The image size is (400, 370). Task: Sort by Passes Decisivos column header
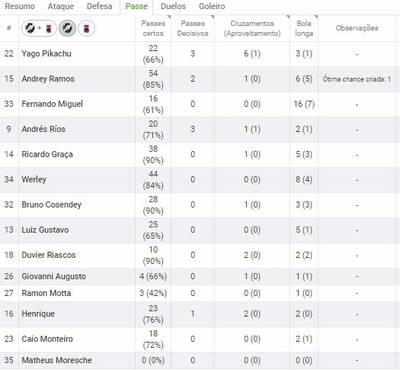coord(193,28)
